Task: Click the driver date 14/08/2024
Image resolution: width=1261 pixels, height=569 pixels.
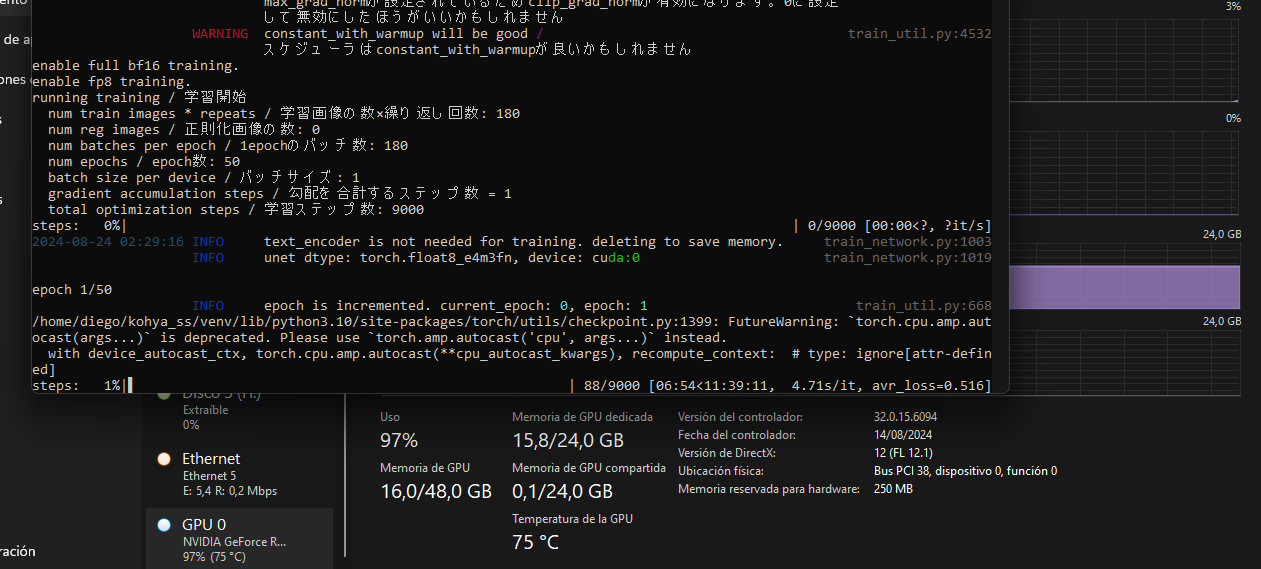Action: pyautogui.click(x=903, y=435)
